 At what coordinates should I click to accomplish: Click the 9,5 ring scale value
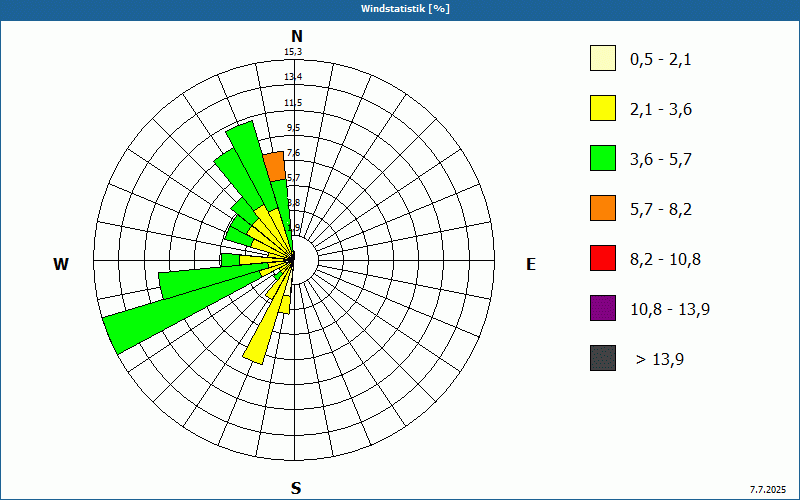[294, 128]
